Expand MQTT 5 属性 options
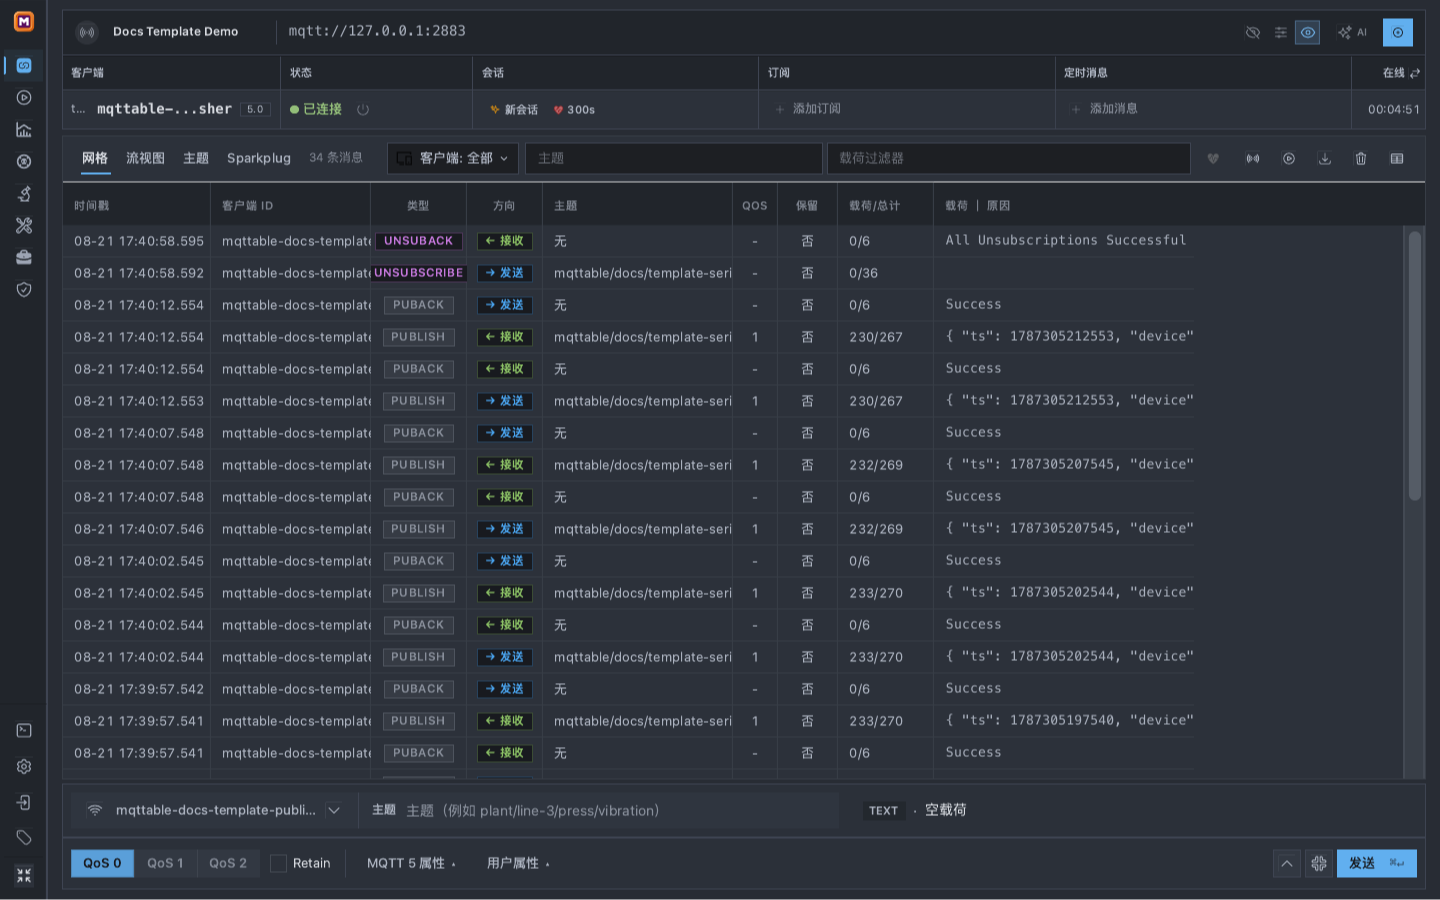The image size is (1440, 900). pos(411,863)
